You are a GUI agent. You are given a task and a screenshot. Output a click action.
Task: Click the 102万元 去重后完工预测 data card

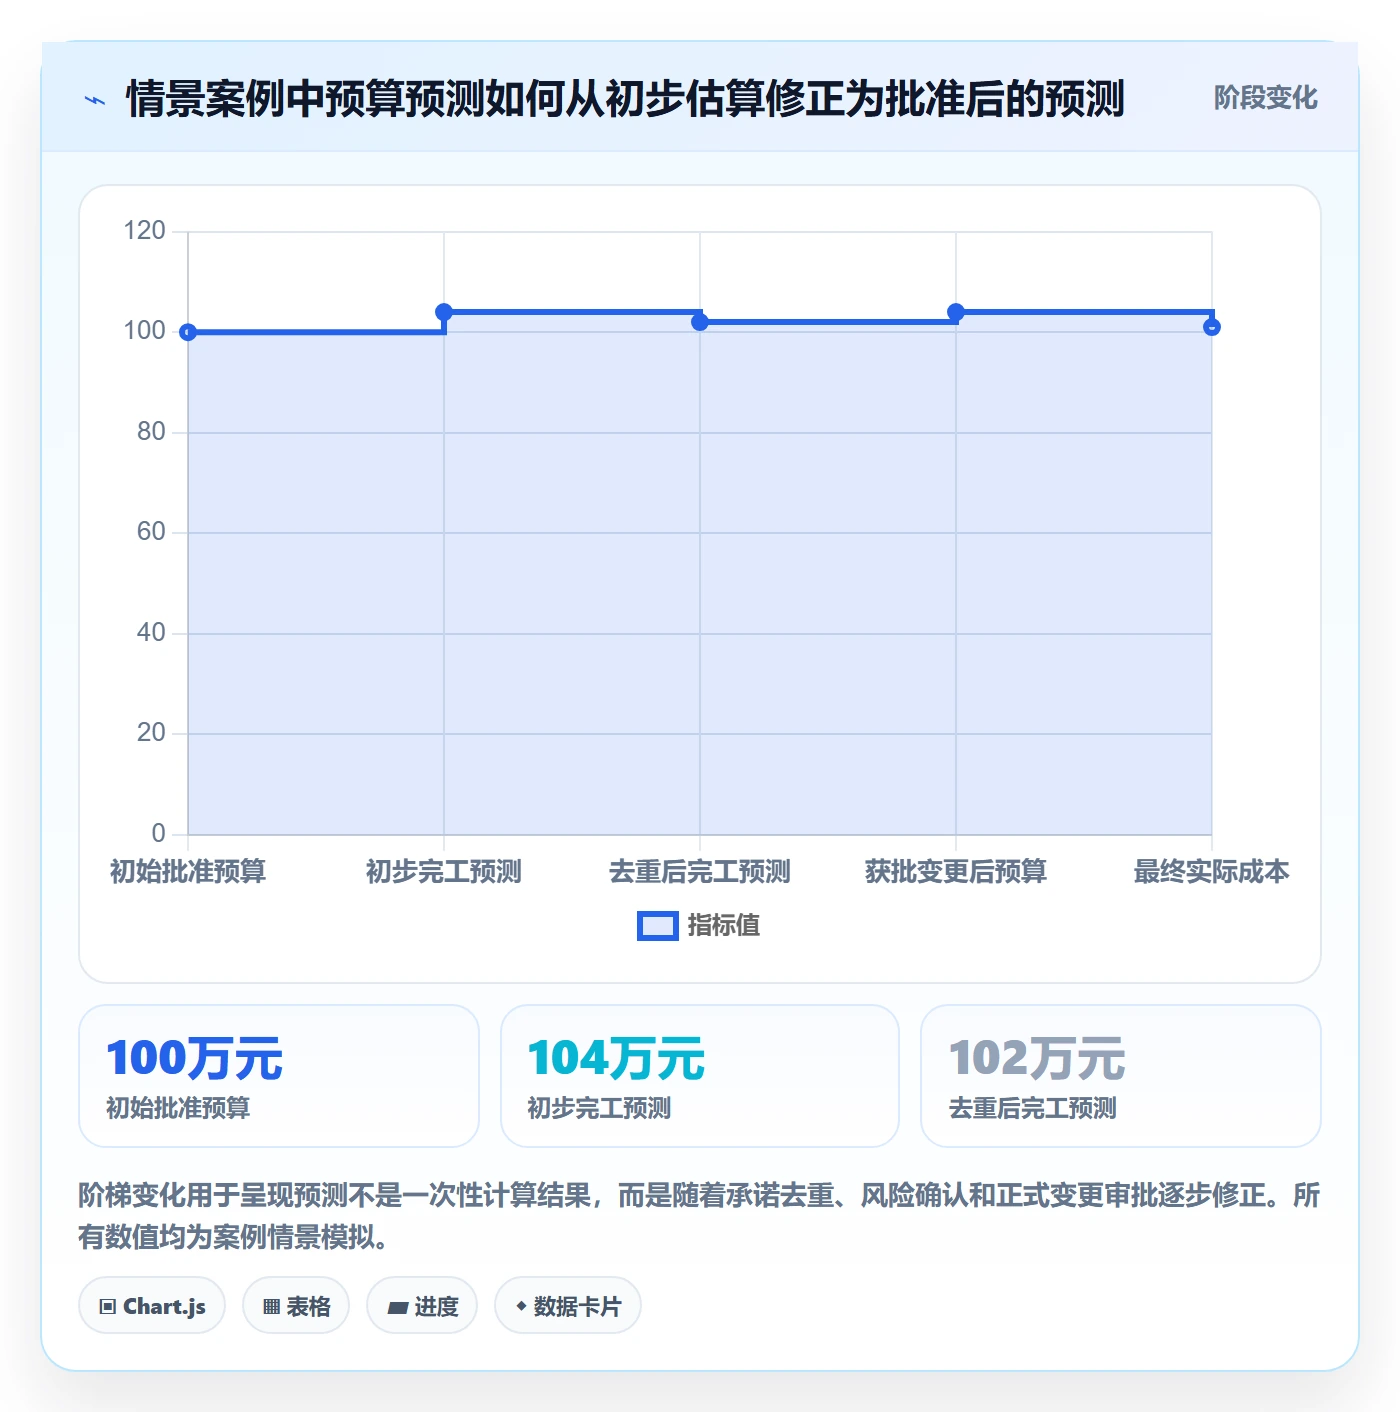(1121, 1076)
